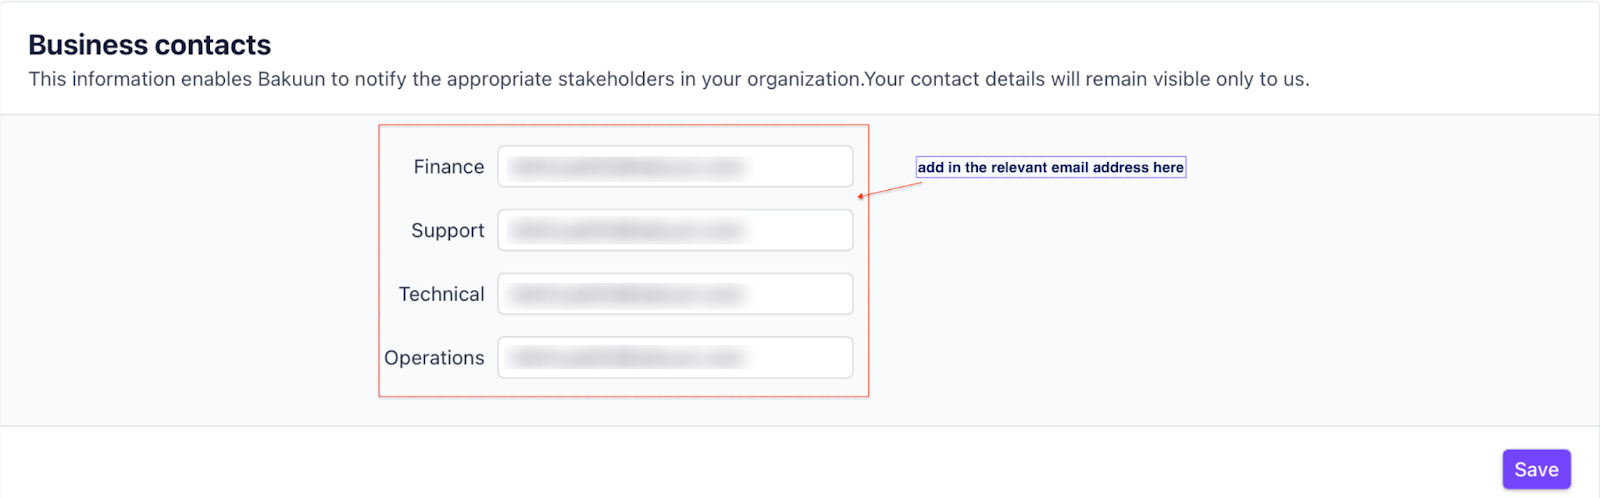Click the red arrow pointing at Finance field
This screenshot has height=498, width=1600.
coord(889,190)
